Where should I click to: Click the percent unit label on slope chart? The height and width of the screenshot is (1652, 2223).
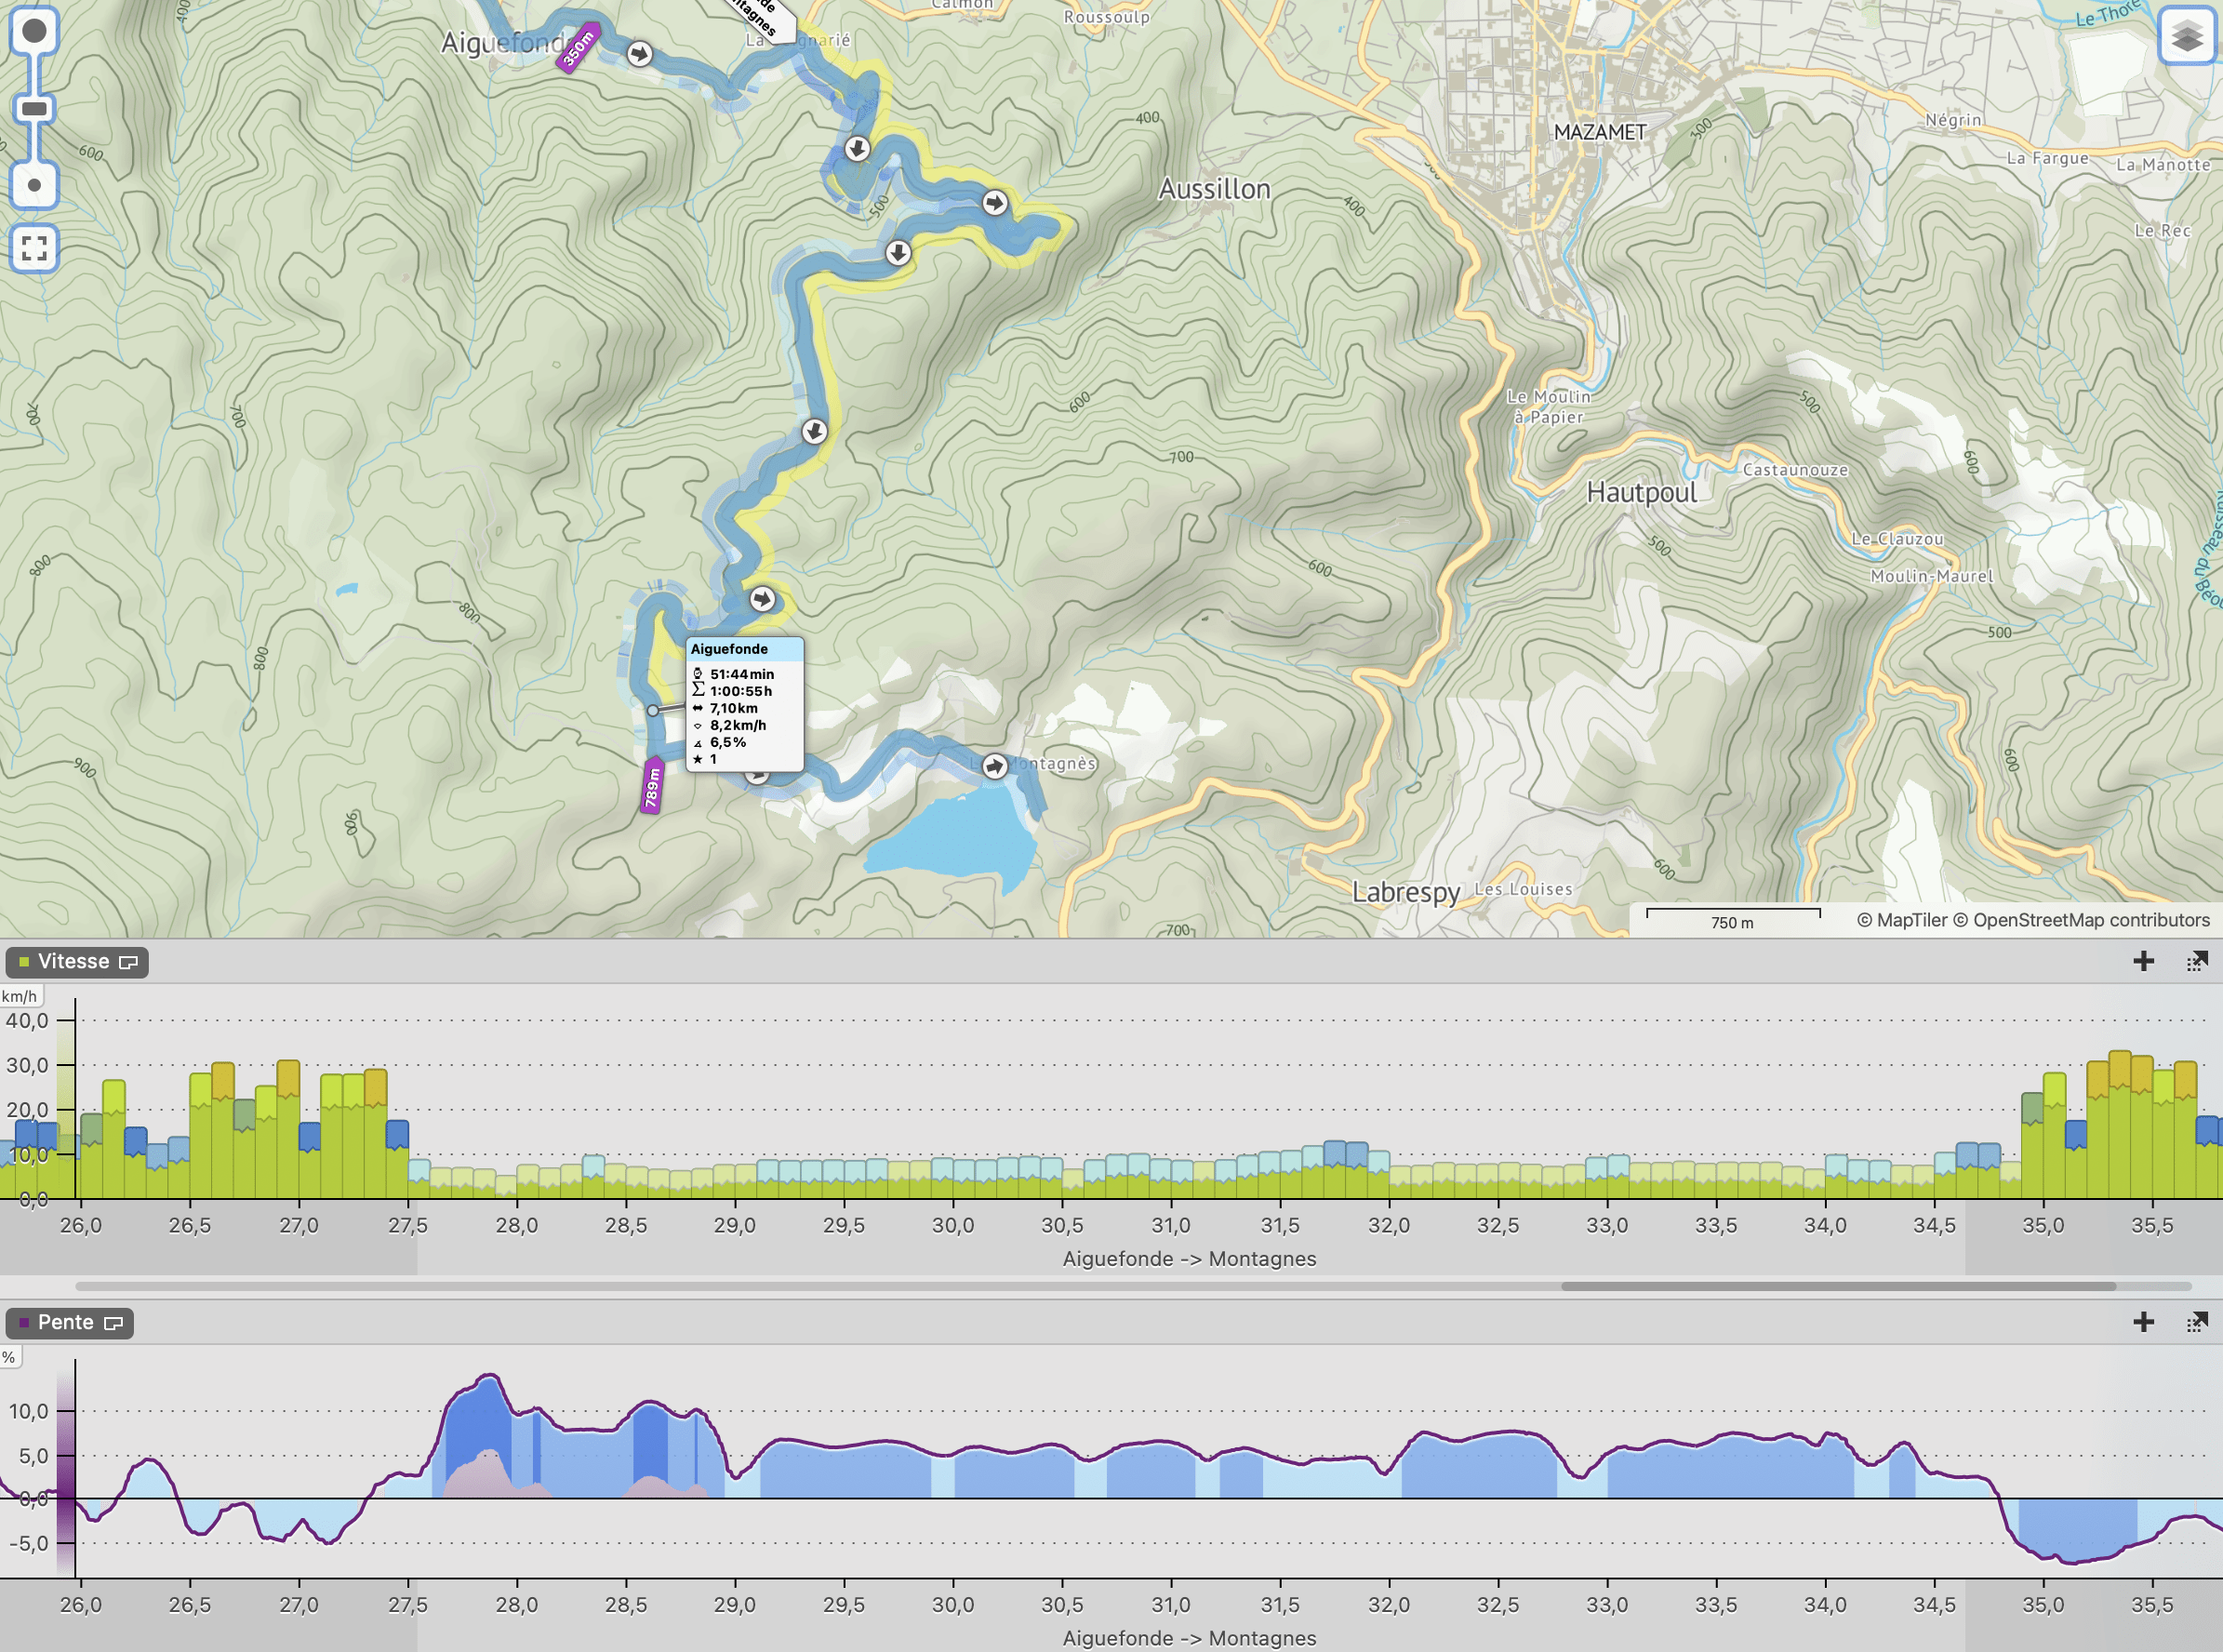[x=8, y=1357]
